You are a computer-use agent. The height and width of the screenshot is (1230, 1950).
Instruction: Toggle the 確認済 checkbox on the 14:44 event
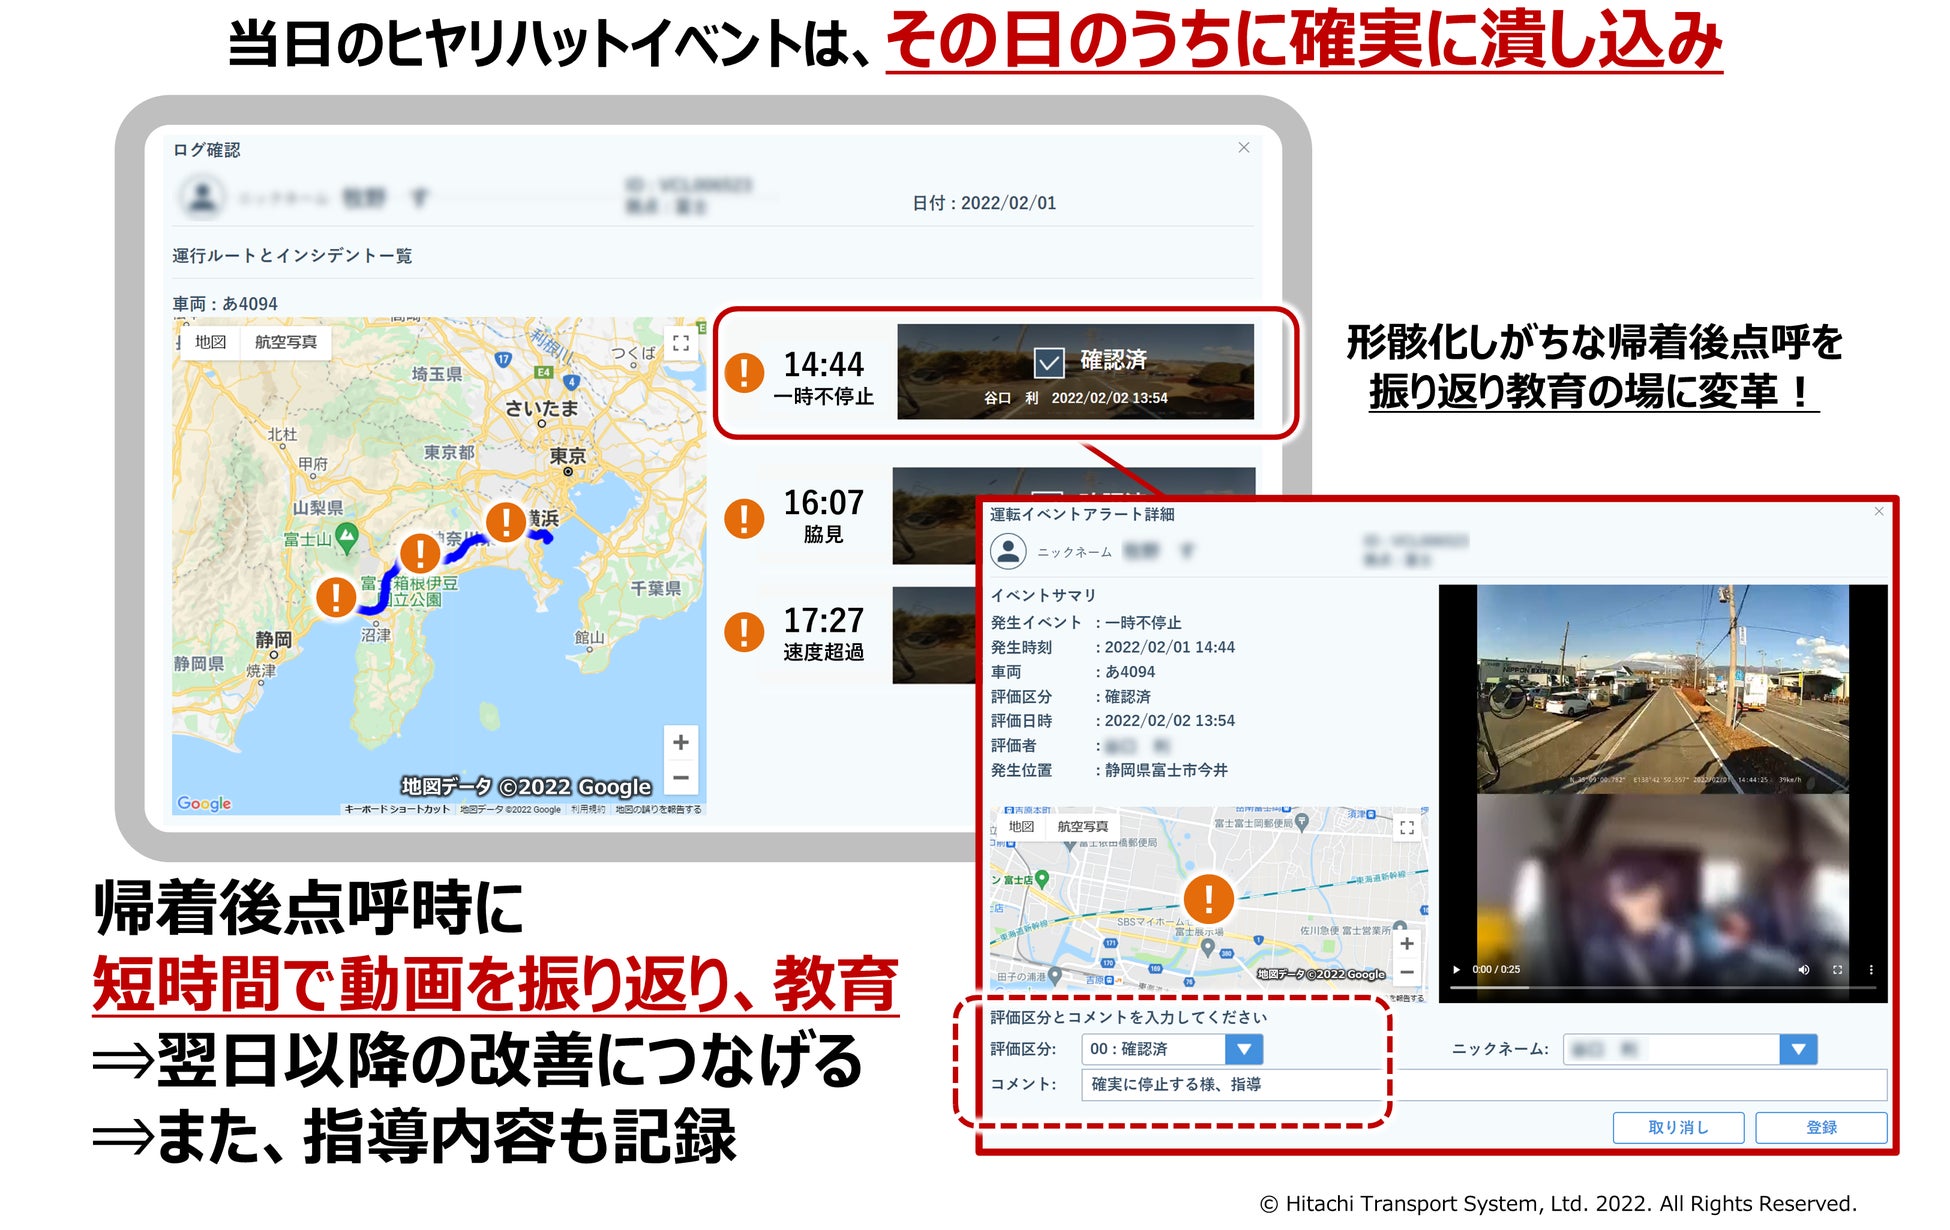[1048, 362]
